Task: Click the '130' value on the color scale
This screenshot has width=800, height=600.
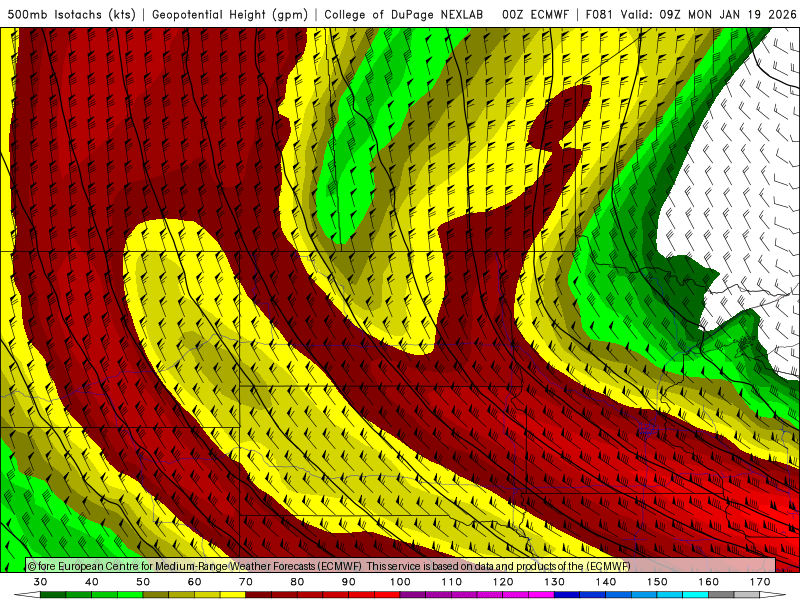Action: point(555,582)
